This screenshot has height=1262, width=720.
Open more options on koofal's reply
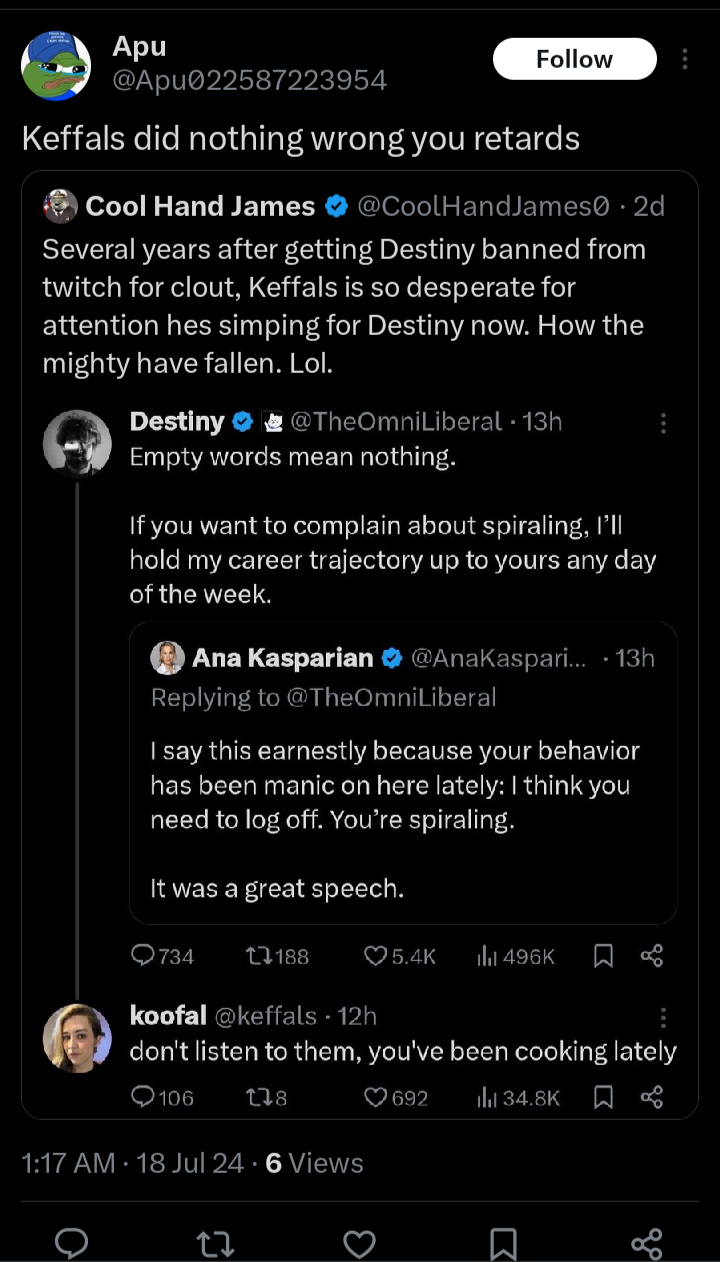pyautogui.click(x=662, y=1018)
